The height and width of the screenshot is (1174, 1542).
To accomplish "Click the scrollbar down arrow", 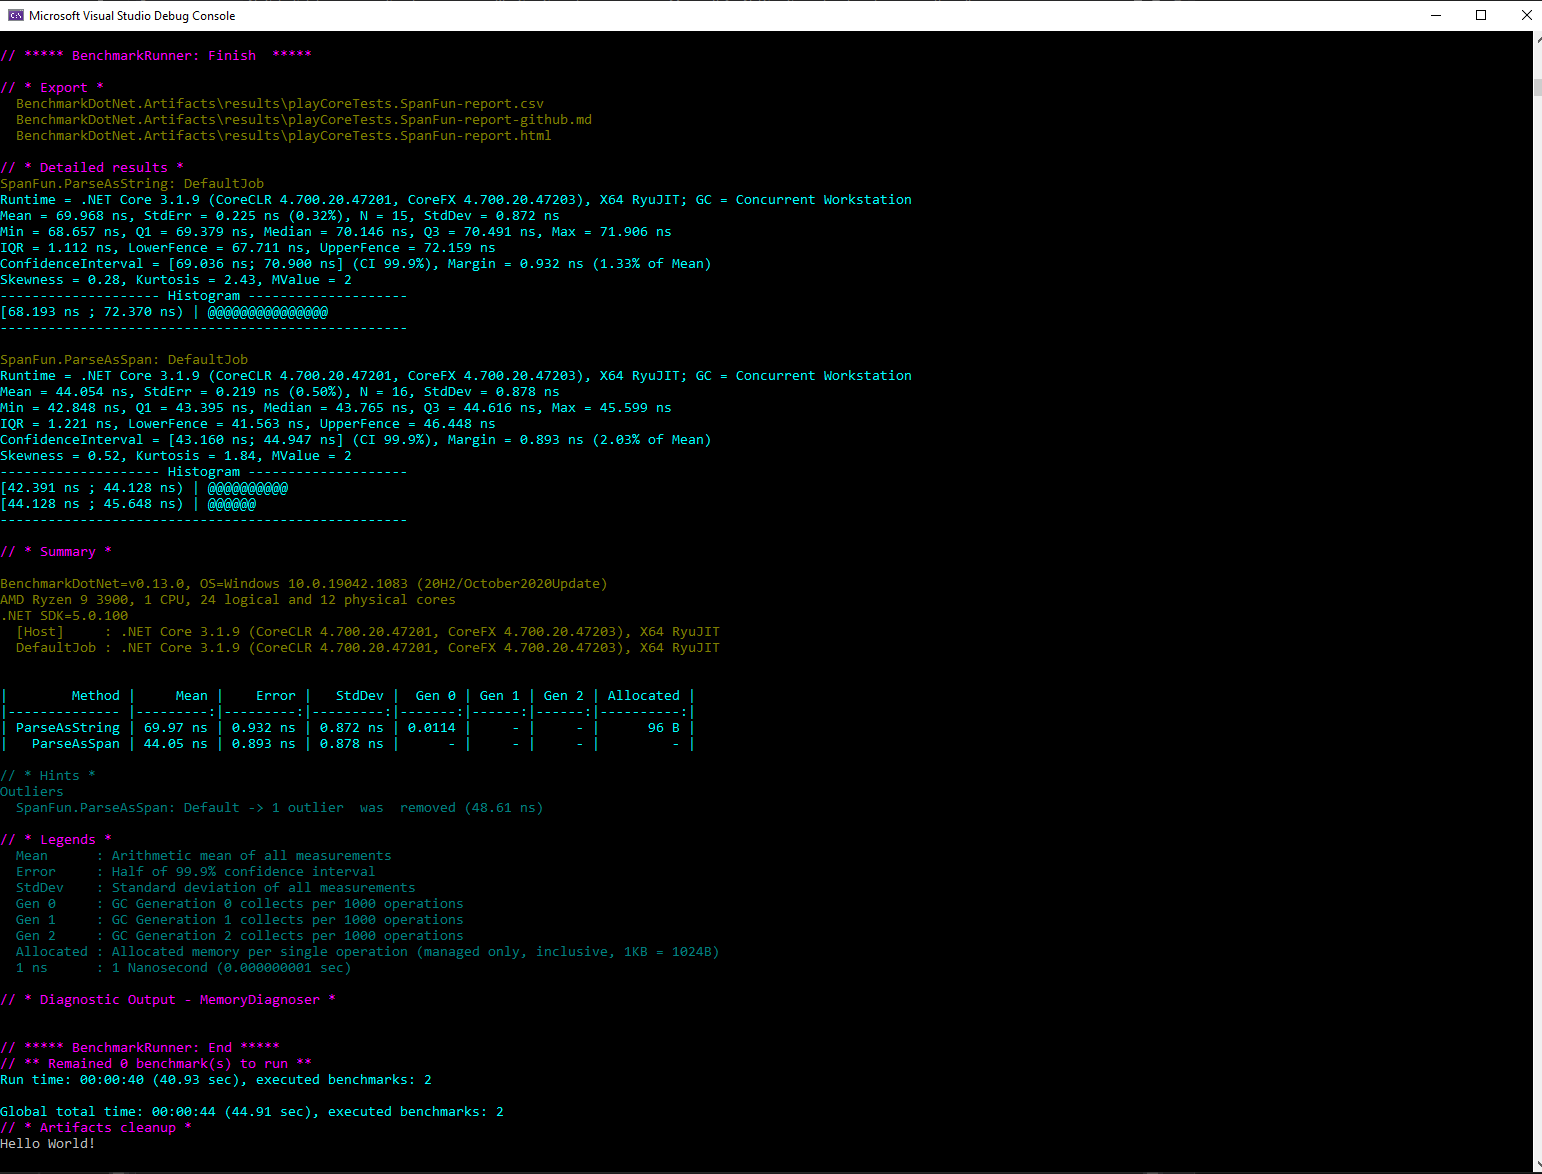I will [x=1537, y=1166].
